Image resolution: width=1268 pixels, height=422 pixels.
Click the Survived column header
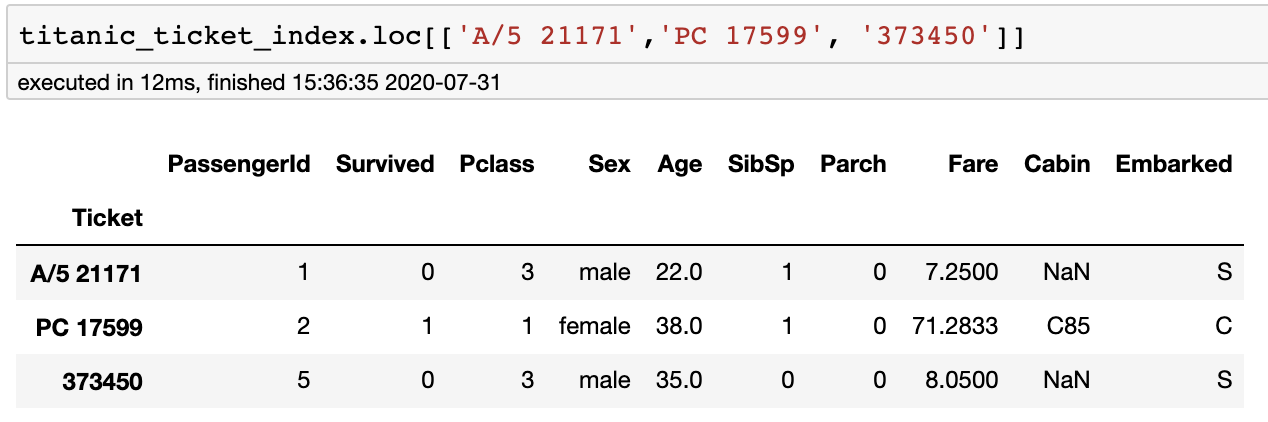(x=385, y=164)
